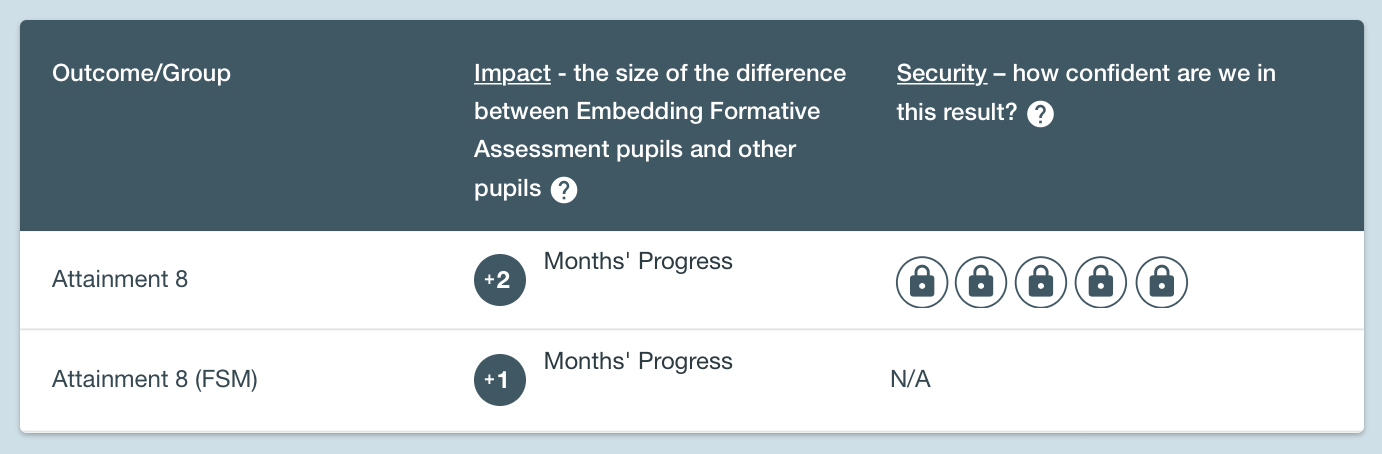Select the Outcome/Group column header

pos(141,73)
